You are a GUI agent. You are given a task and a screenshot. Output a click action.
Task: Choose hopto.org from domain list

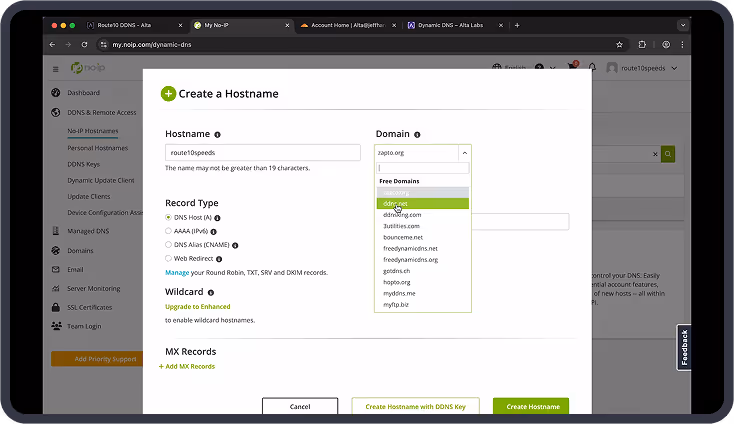[423, 282]
